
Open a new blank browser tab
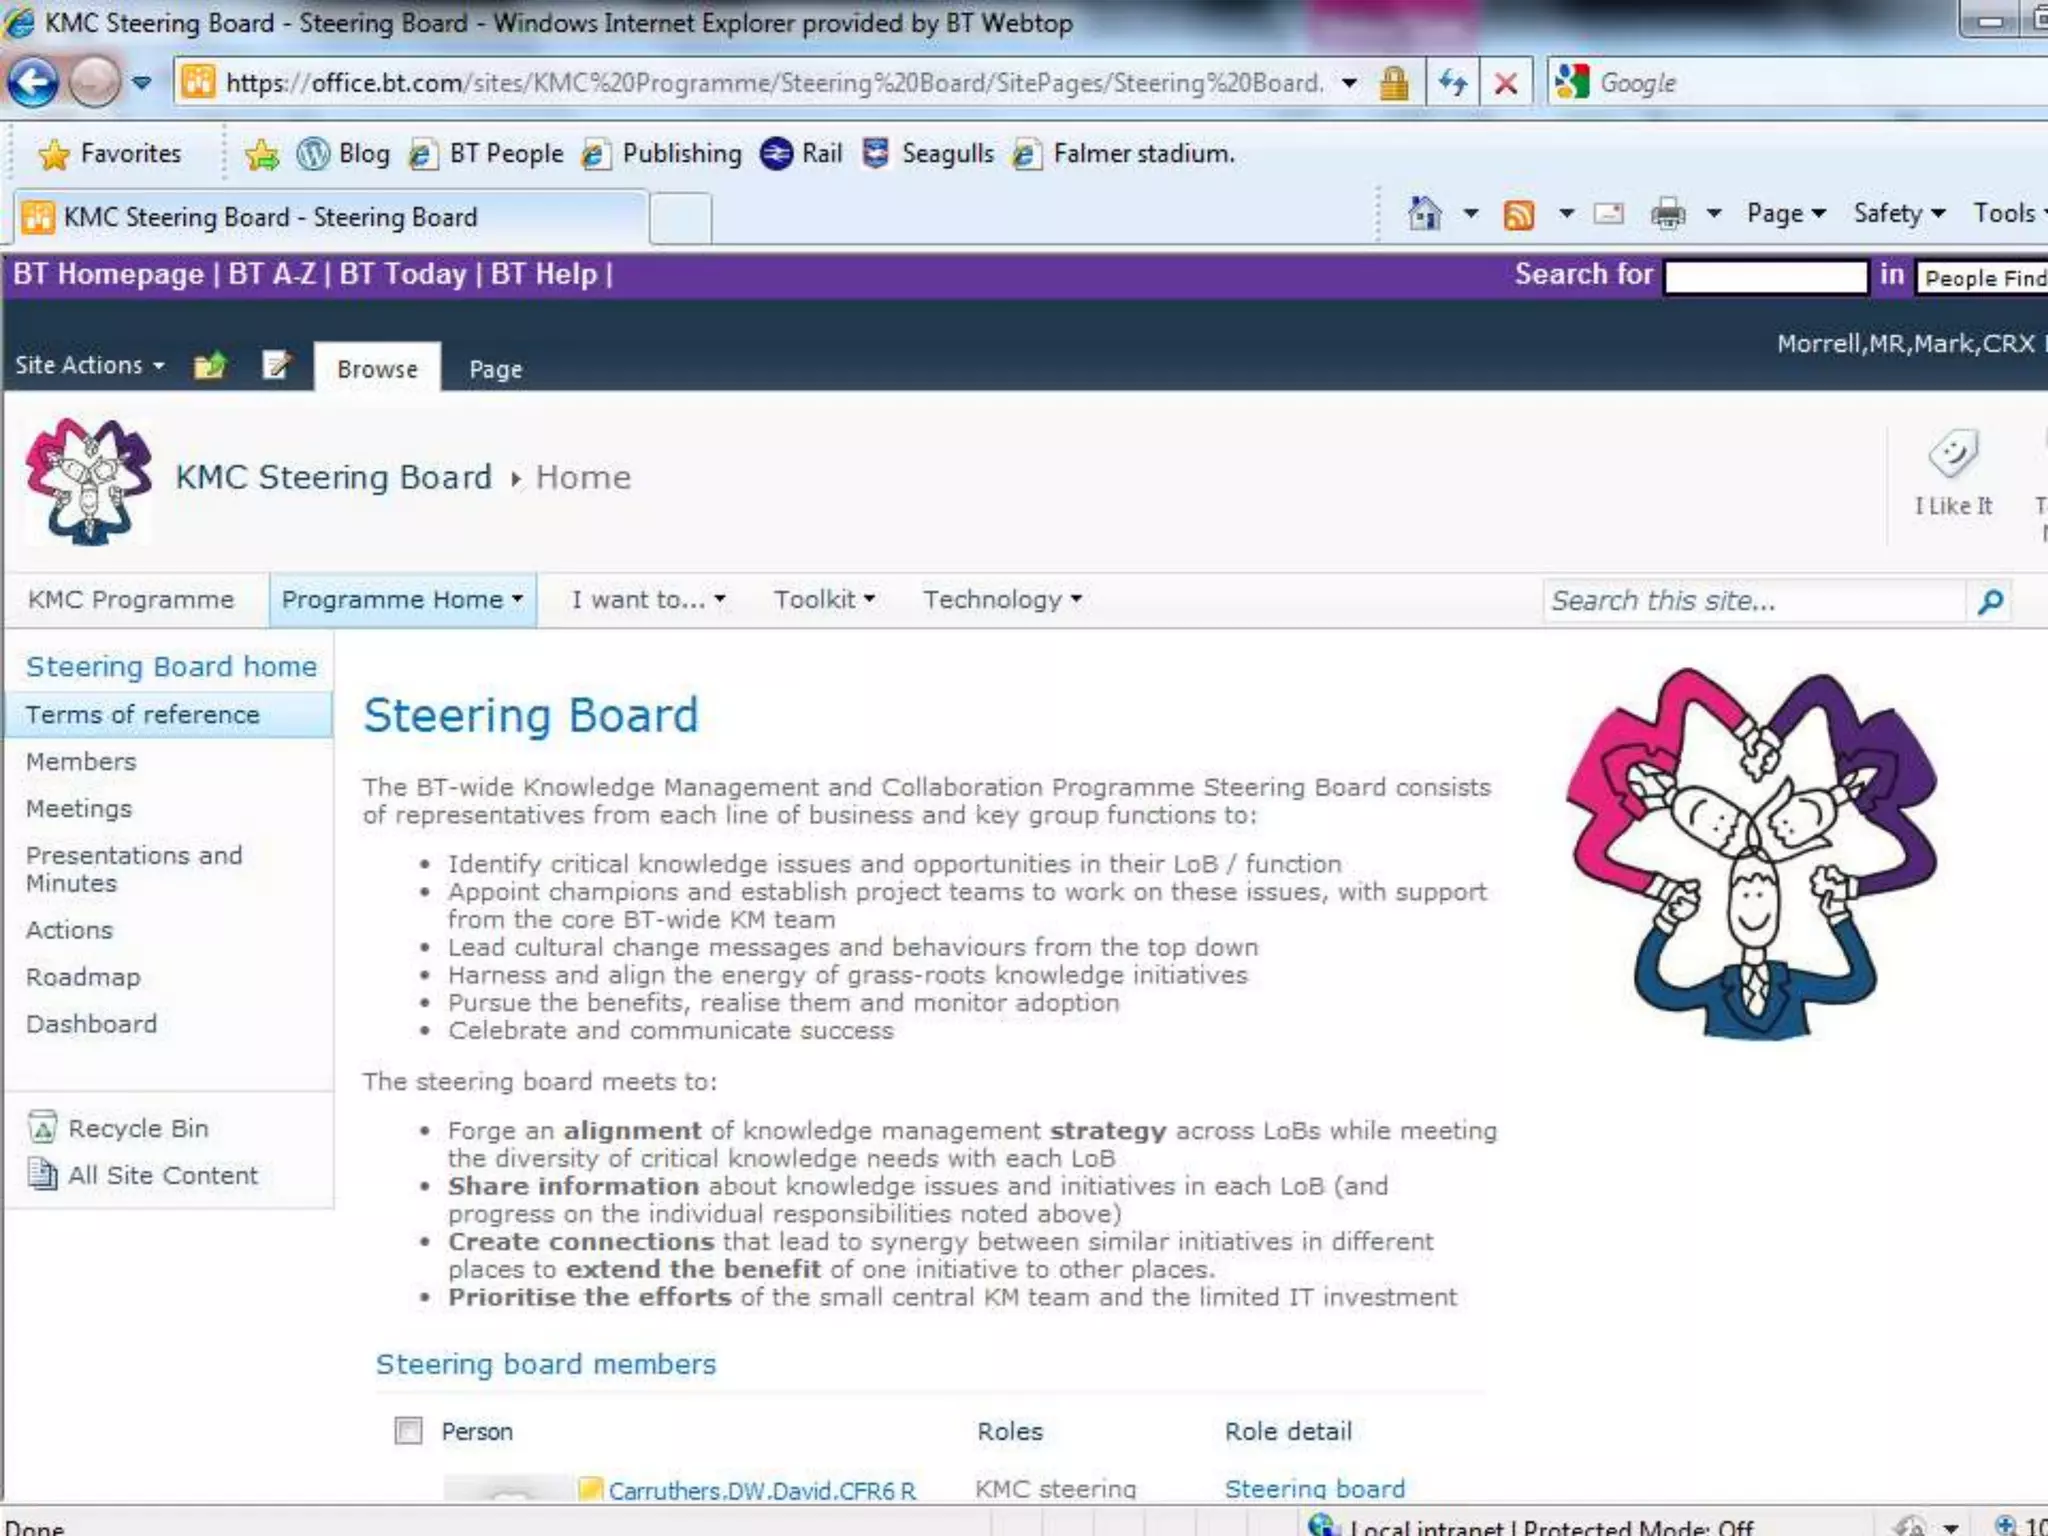pos(680,218)
